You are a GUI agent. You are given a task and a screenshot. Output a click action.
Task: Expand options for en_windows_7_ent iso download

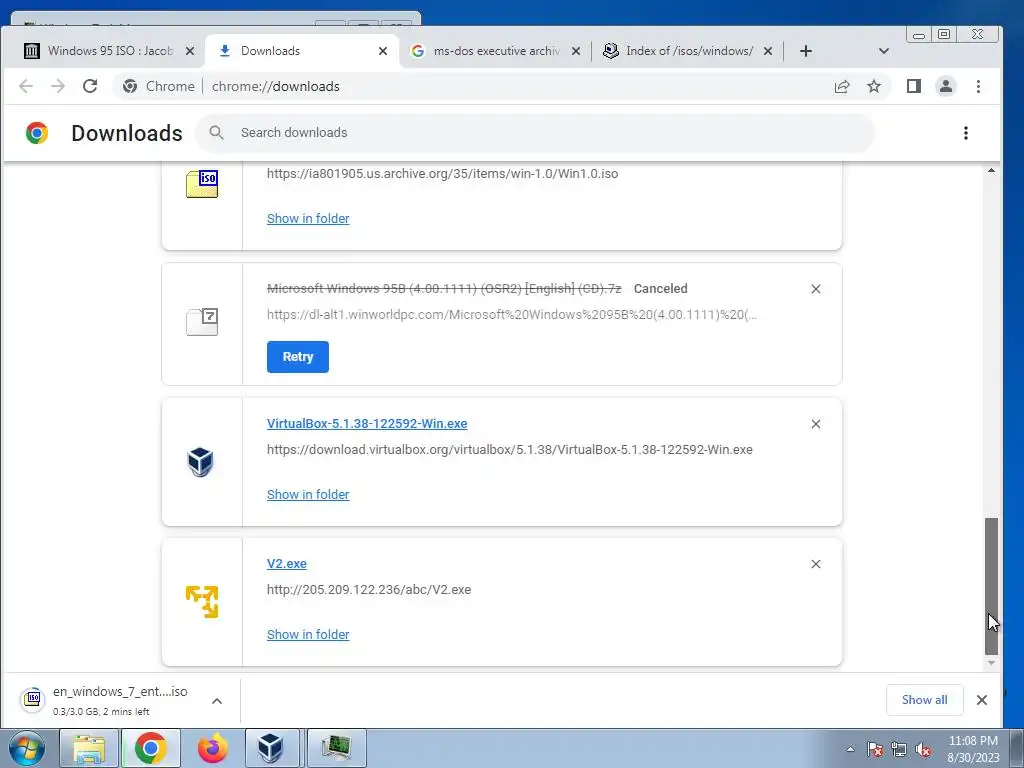pyautogui.click(x=217, y=701)
